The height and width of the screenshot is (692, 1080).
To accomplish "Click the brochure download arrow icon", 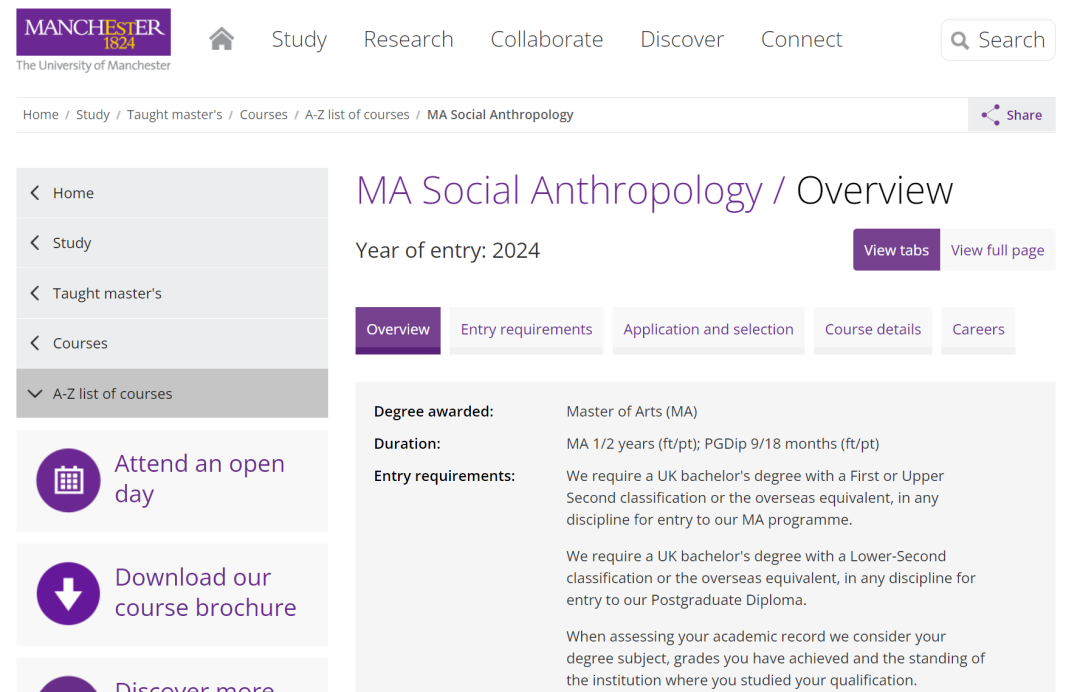I will (x=68, y=594).
